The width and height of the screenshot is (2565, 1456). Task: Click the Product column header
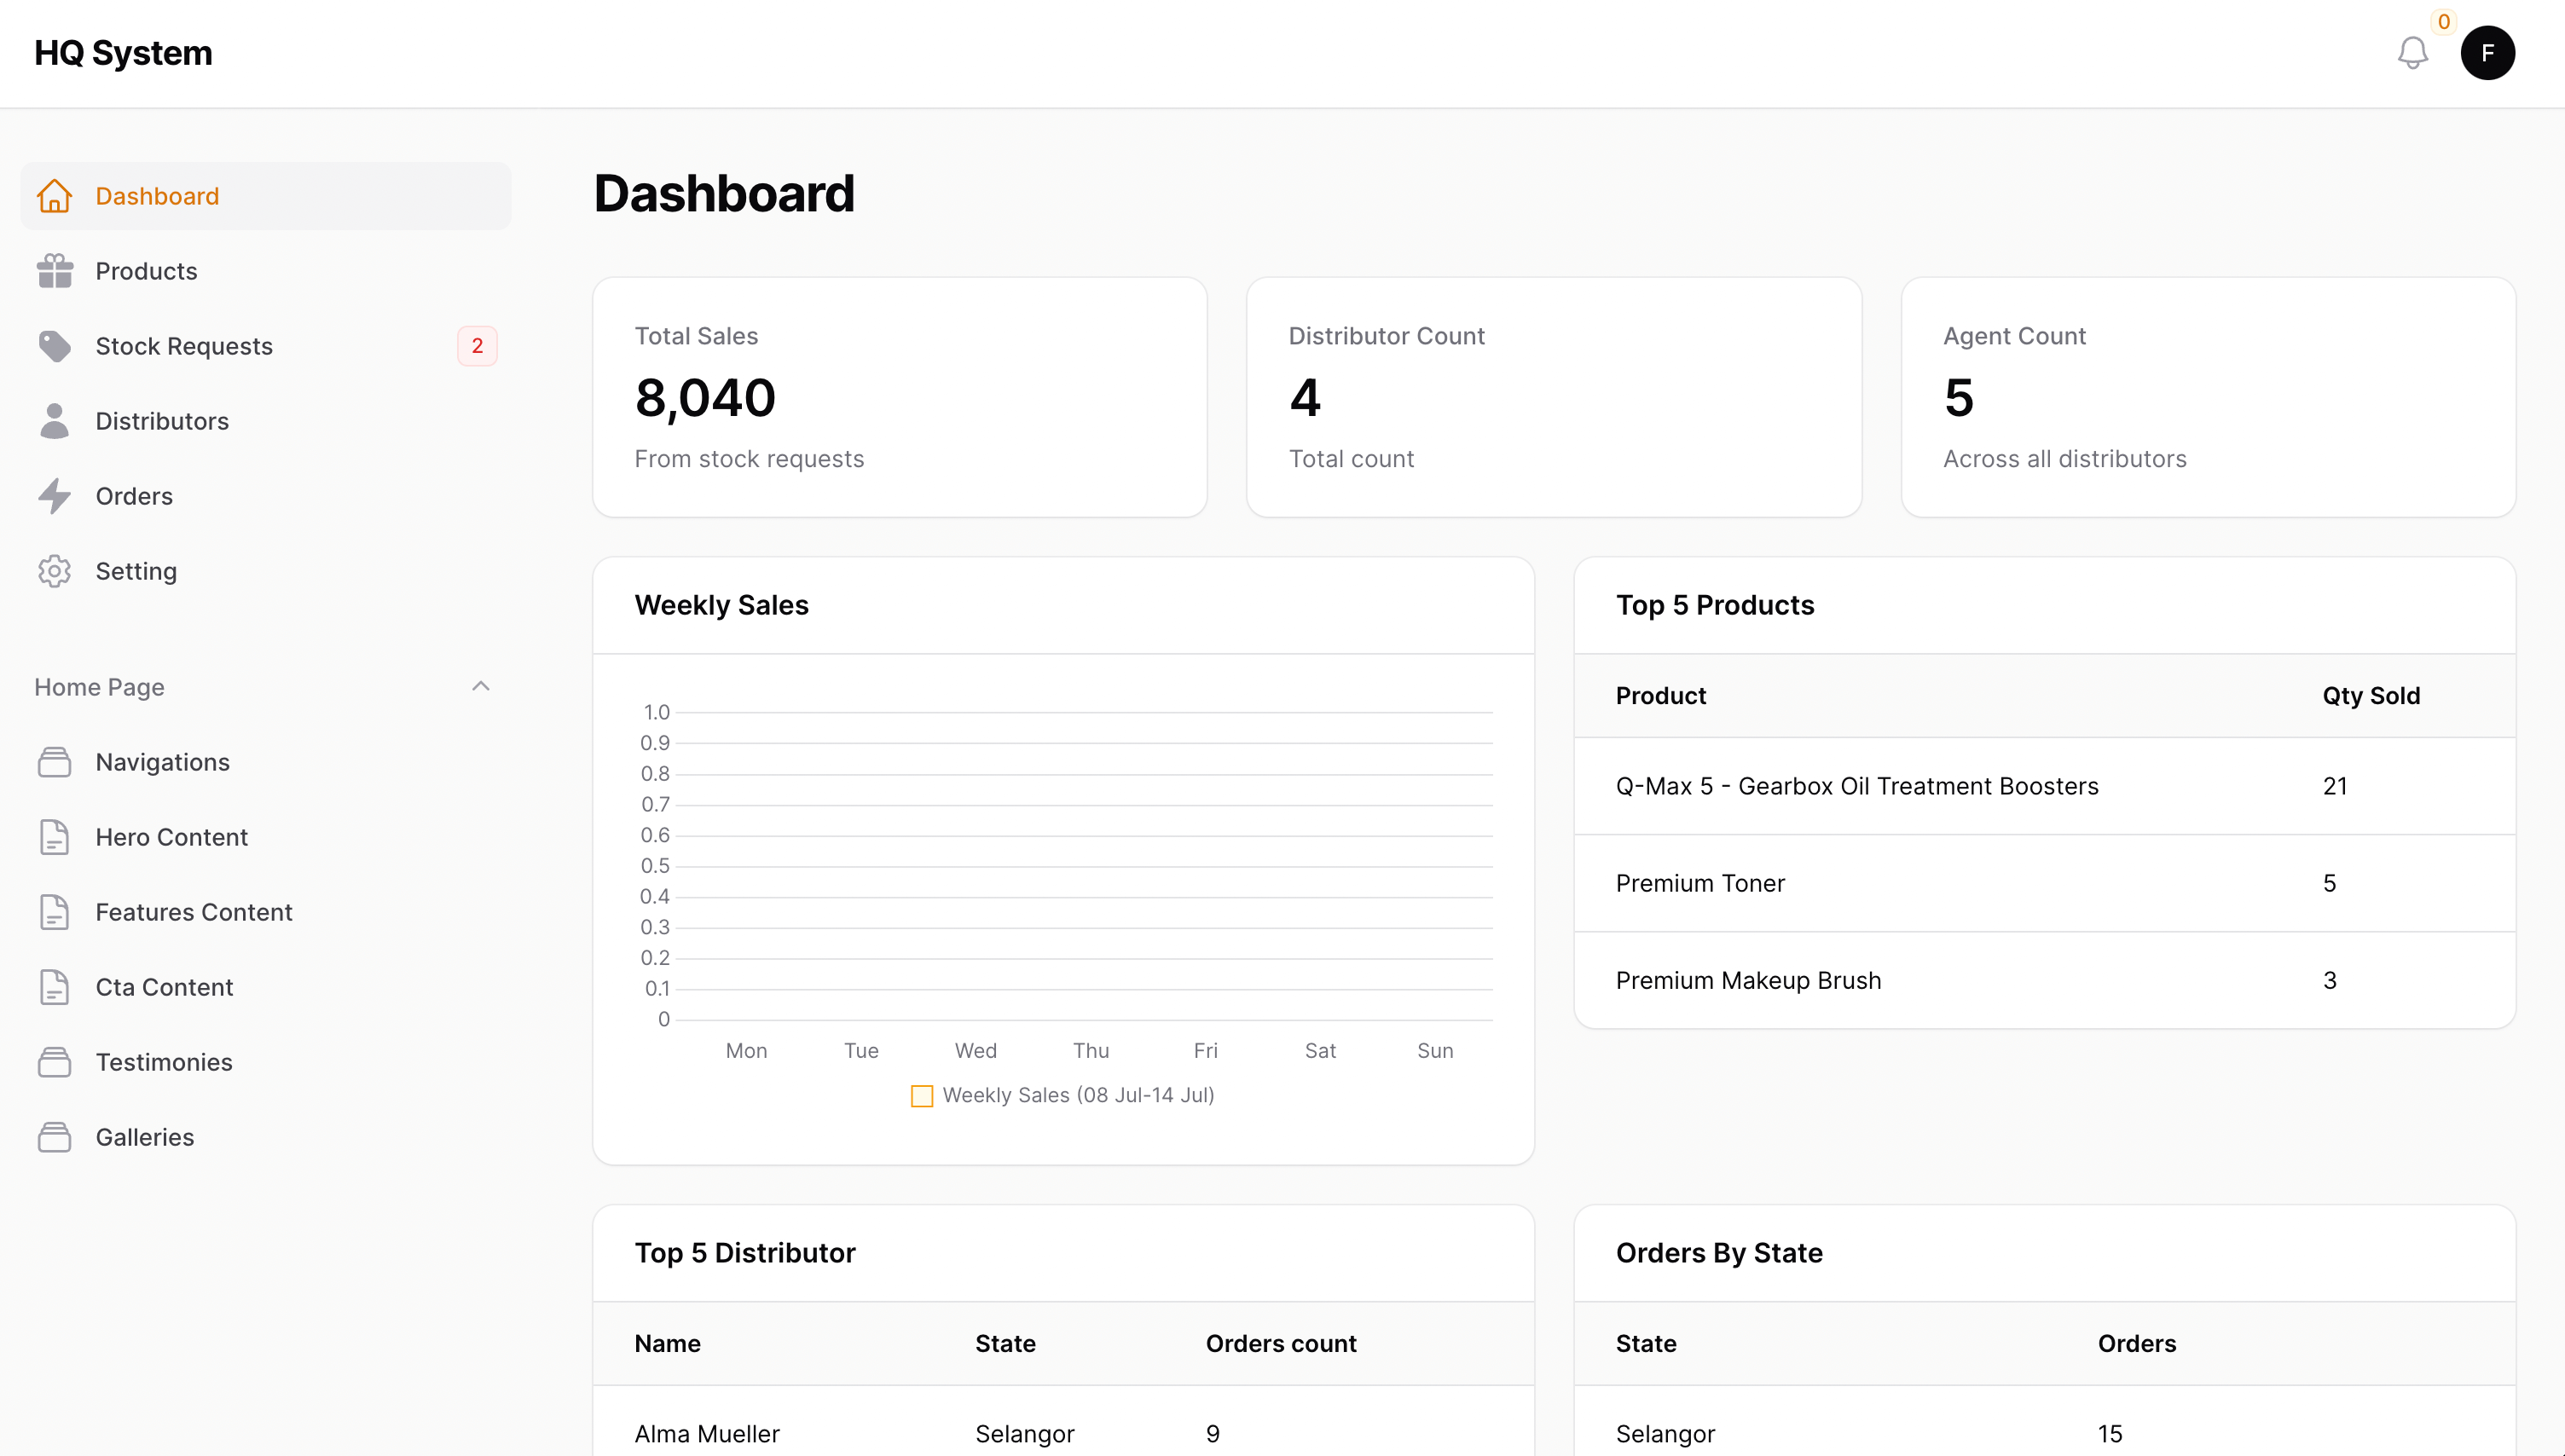(x=1661, y=696)
